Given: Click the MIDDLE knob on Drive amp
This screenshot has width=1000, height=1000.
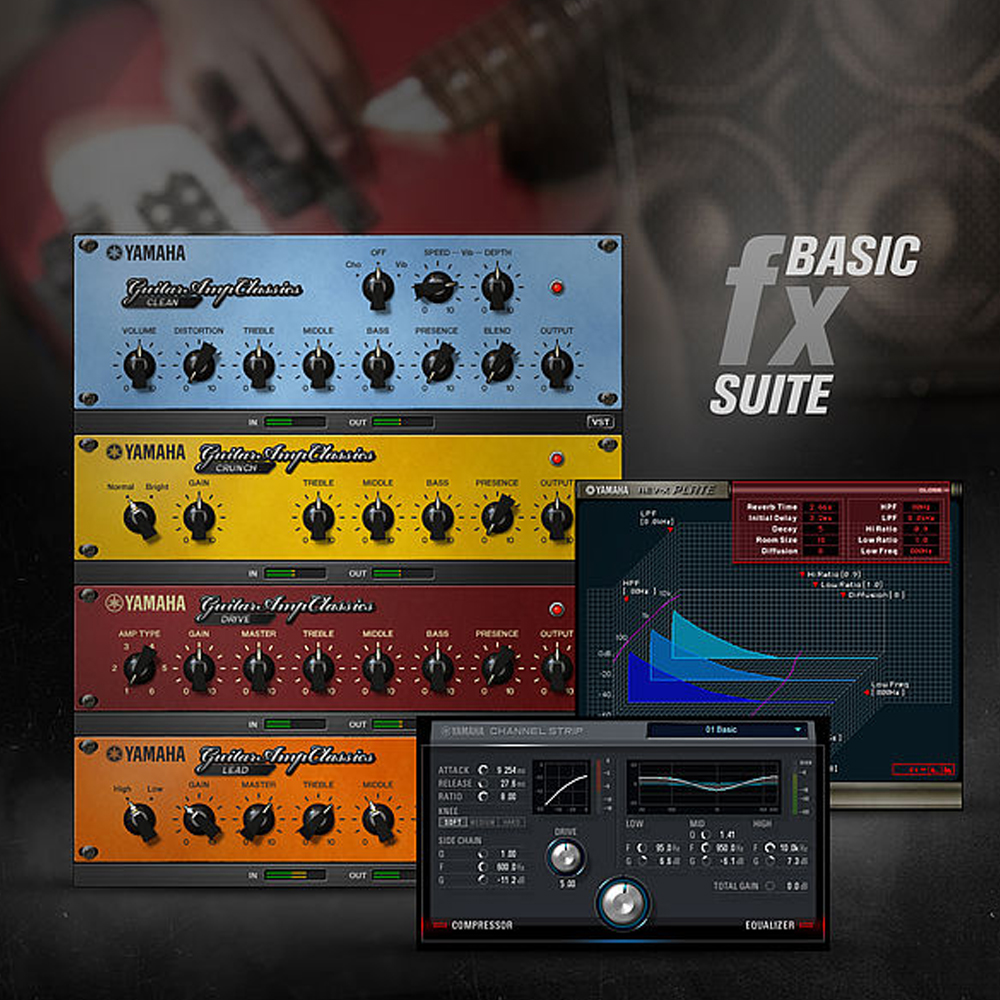Looking at the screenshot, I should click(378, 669).
